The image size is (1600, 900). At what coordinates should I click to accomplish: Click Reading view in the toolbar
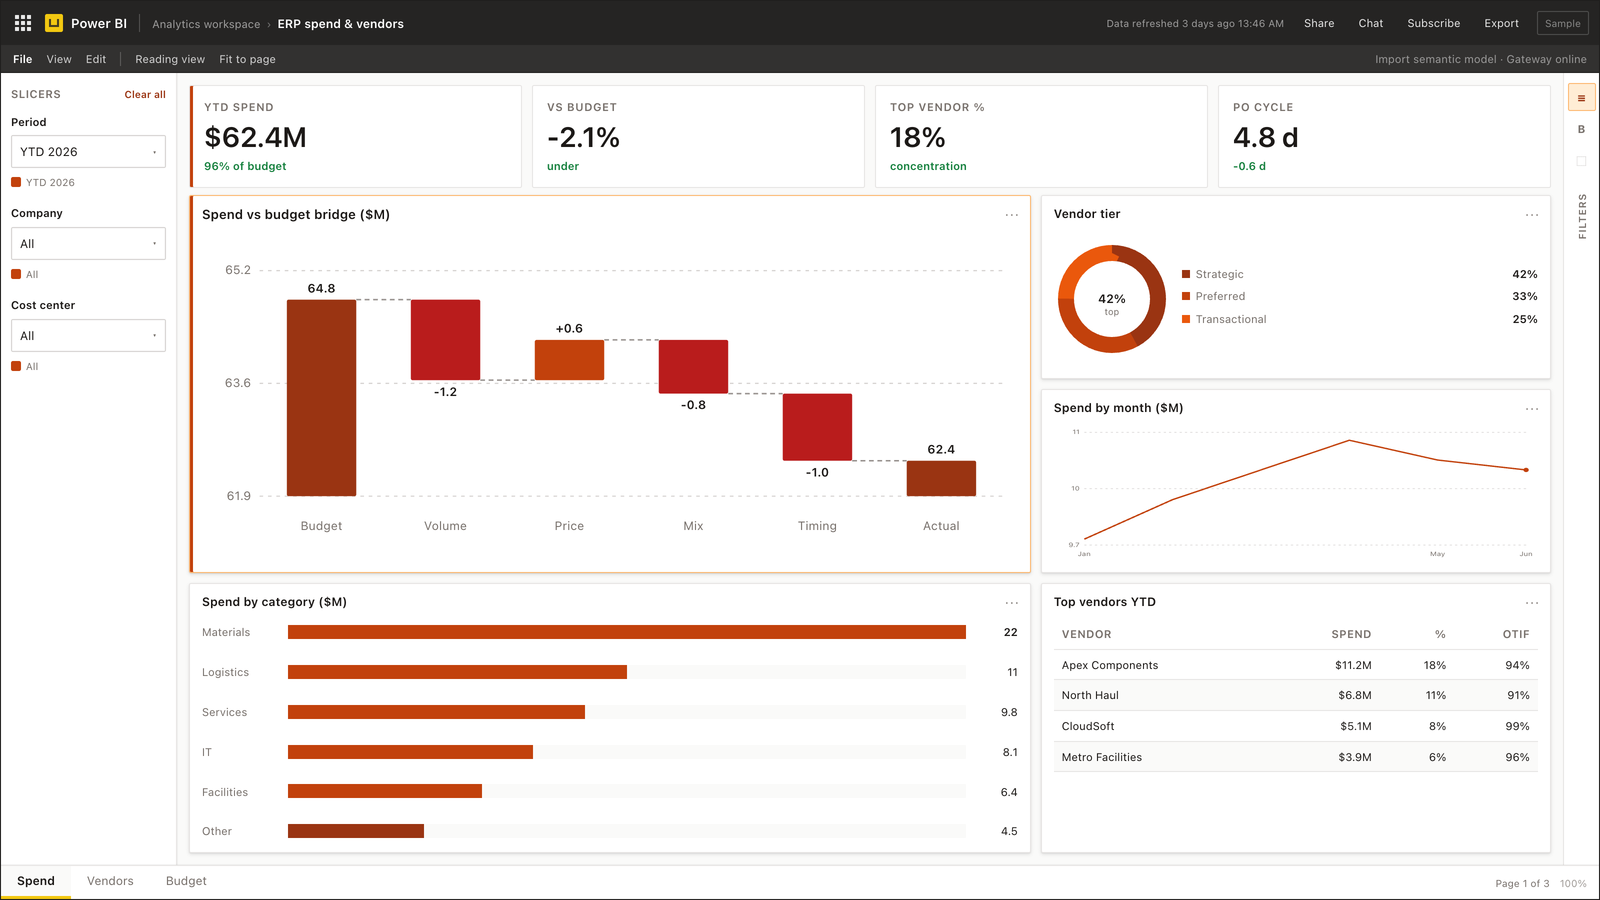point(170,59)
